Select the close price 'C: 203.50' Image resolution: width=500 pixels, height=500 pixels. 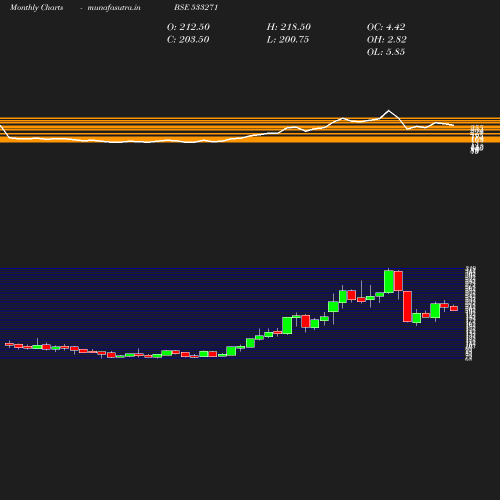pos(188,40)
